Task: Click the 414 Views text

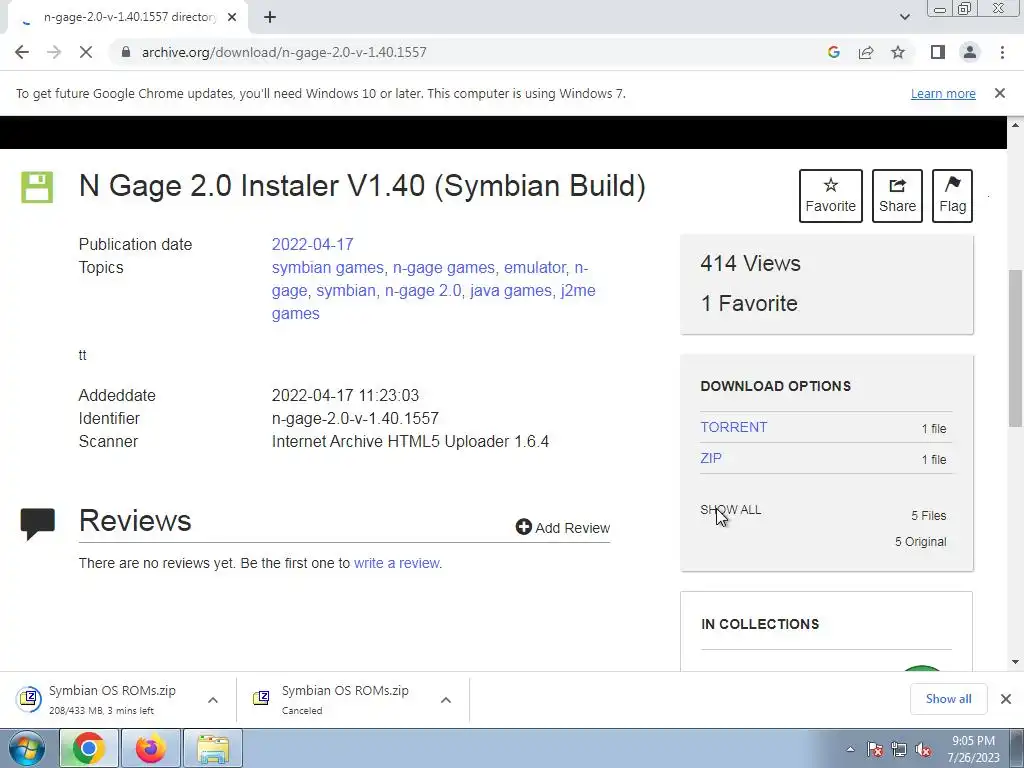Action: tap(750, 263)
